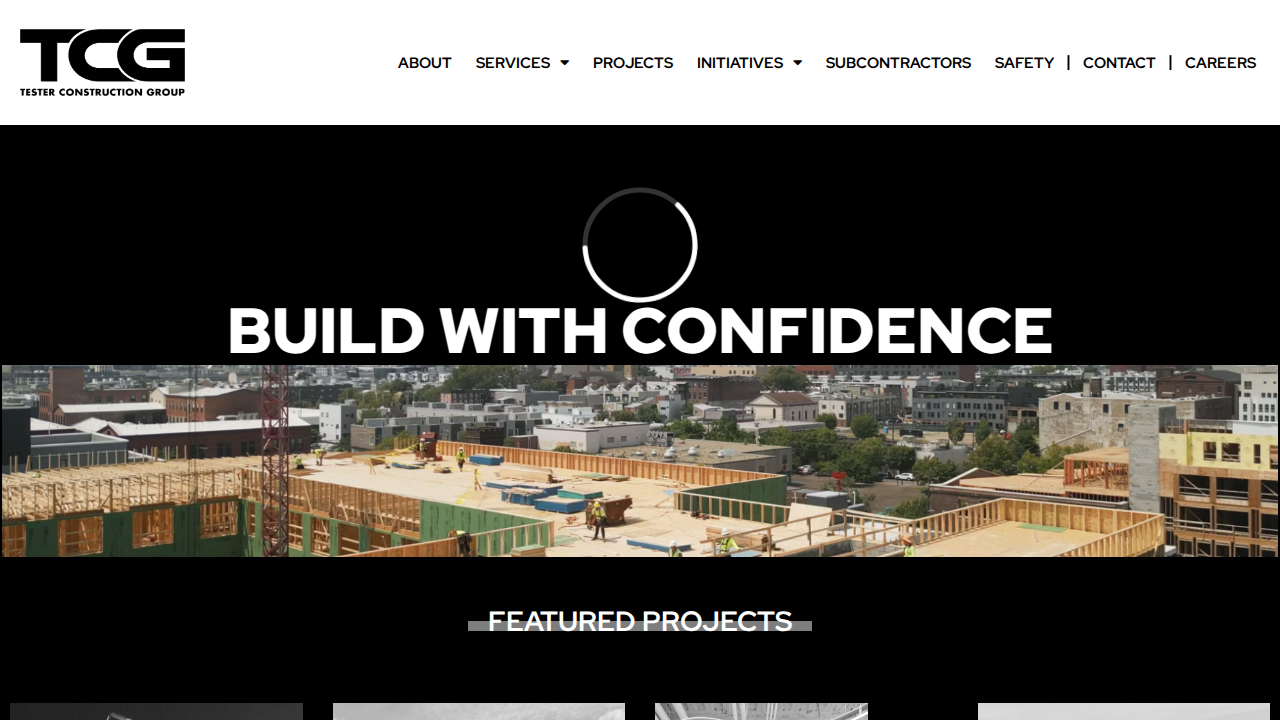Go to the Projects page
The height and width of the screenshot is (720, 1280).
(x=633, y=63)
